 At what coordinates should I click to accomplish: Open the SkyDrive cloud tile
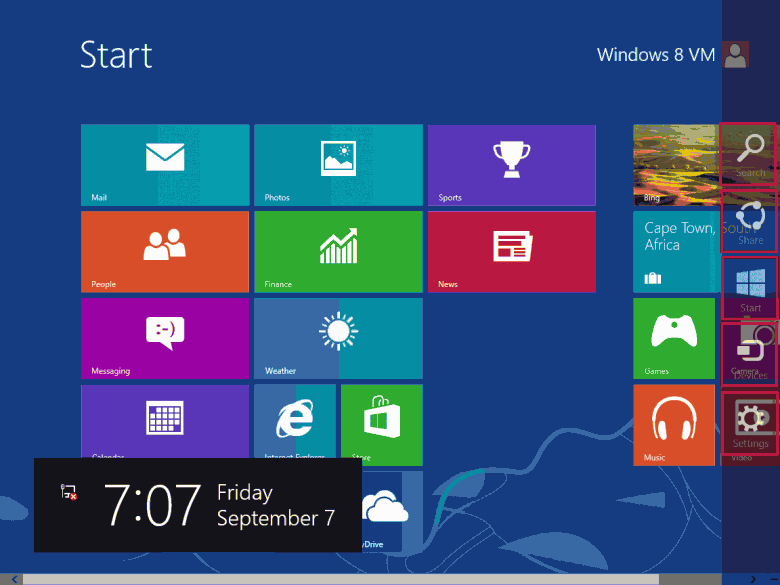(392, 511)
